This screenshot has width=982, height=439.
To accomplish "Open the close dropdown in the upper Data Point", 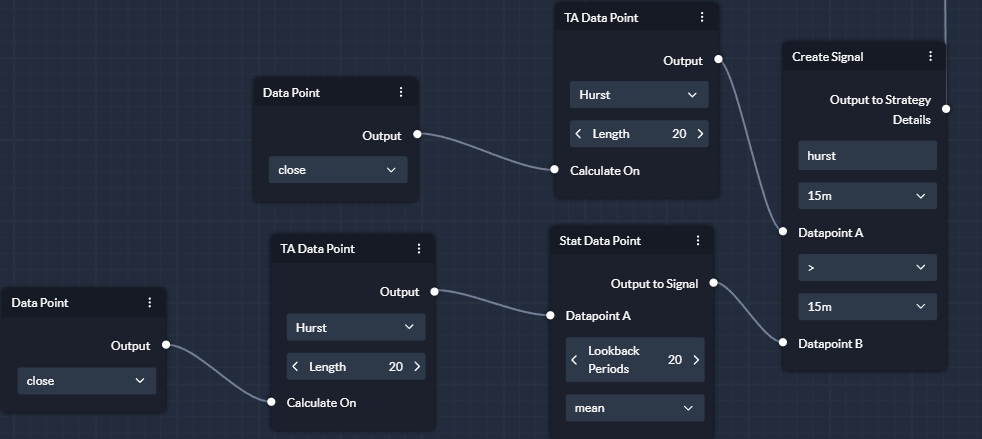I will click(x=338, y=170).
